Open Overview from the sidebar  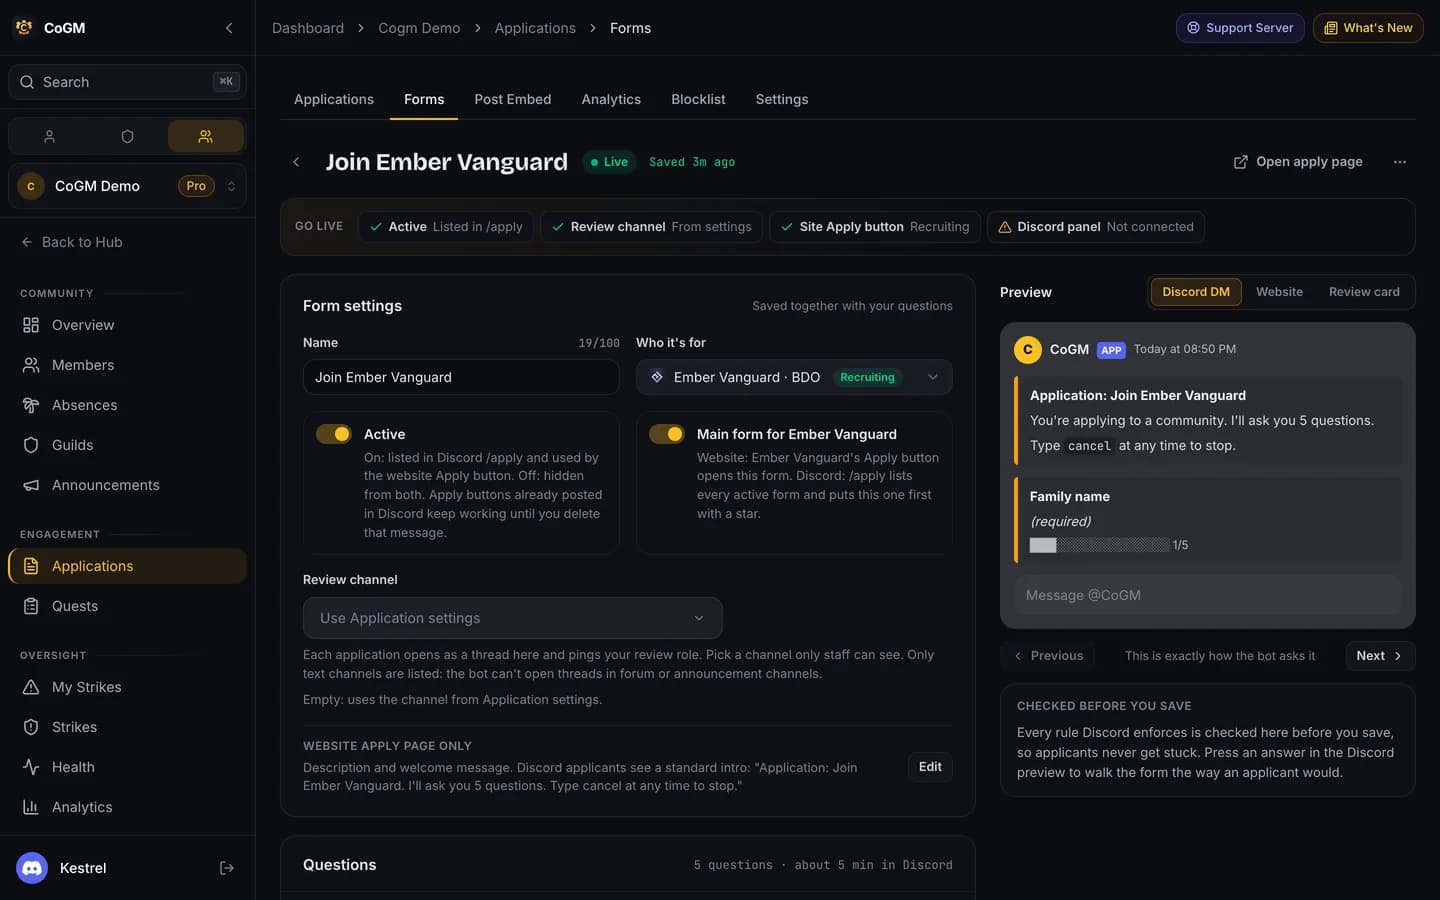click(x=127, y=325)
